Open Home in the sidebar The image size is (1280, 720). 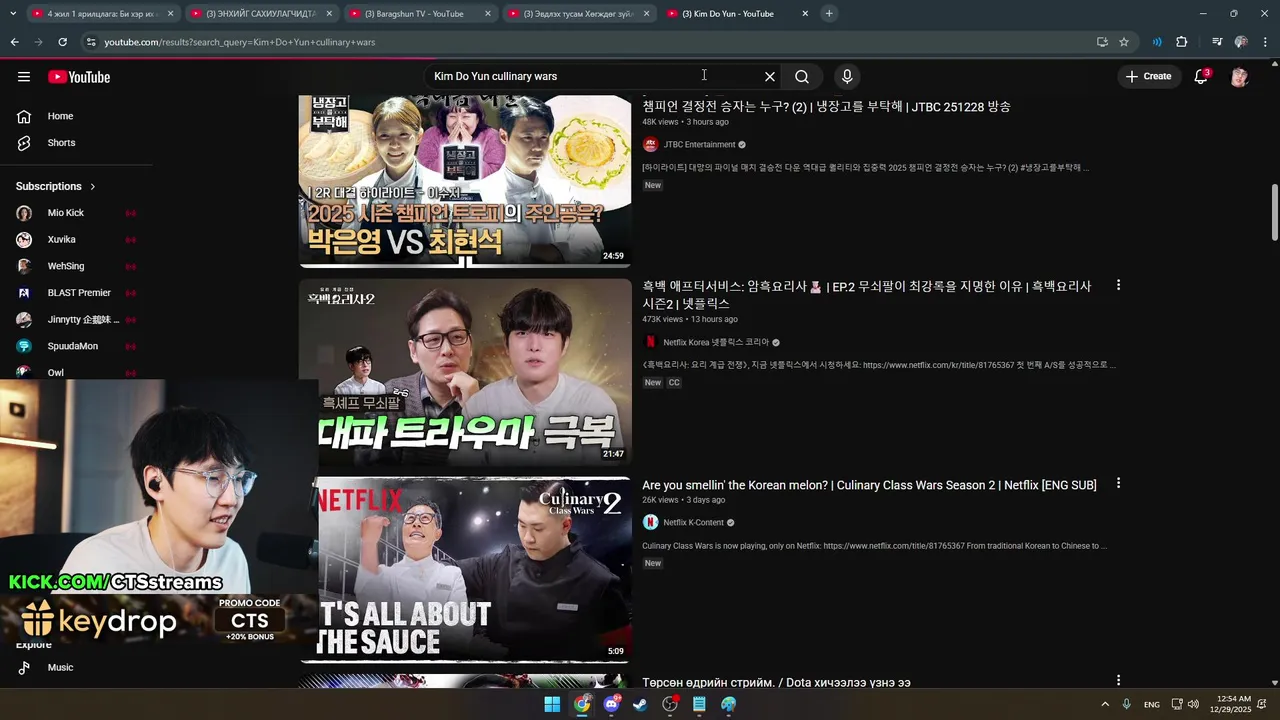tap(60, 116)
